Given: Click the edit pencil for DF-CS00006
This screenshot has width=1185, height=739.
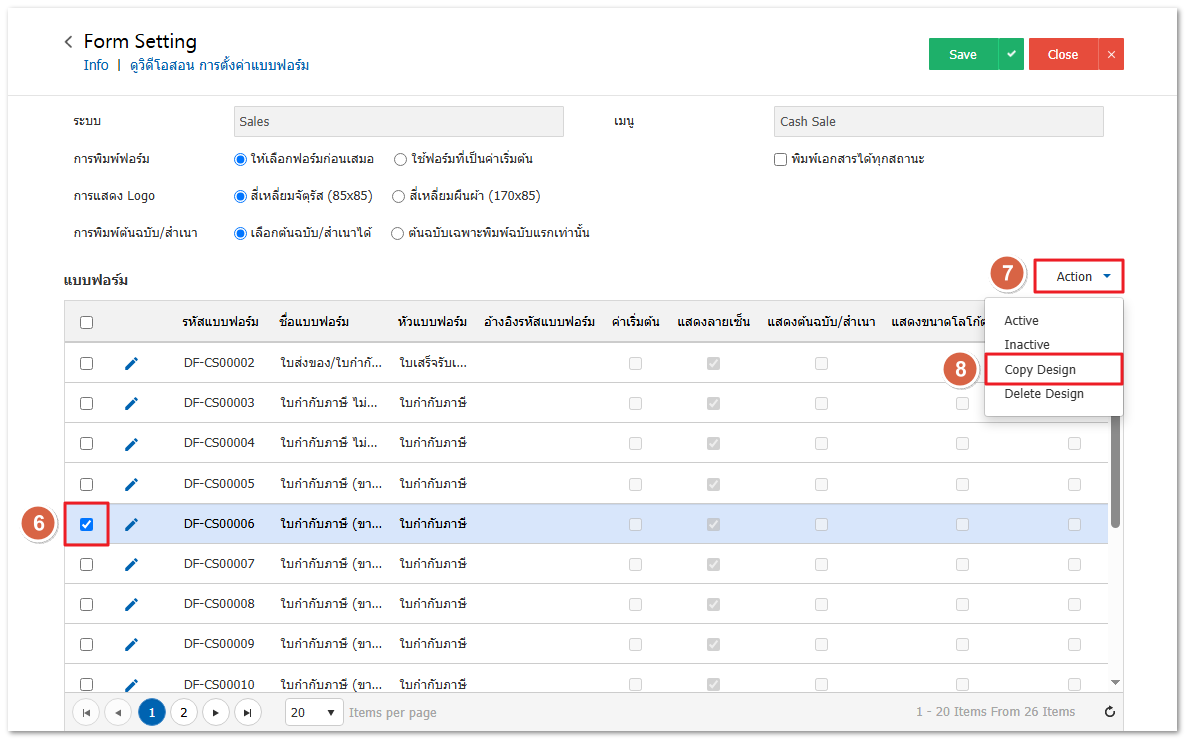Looking at the screenshot, I should pos(131,524).
